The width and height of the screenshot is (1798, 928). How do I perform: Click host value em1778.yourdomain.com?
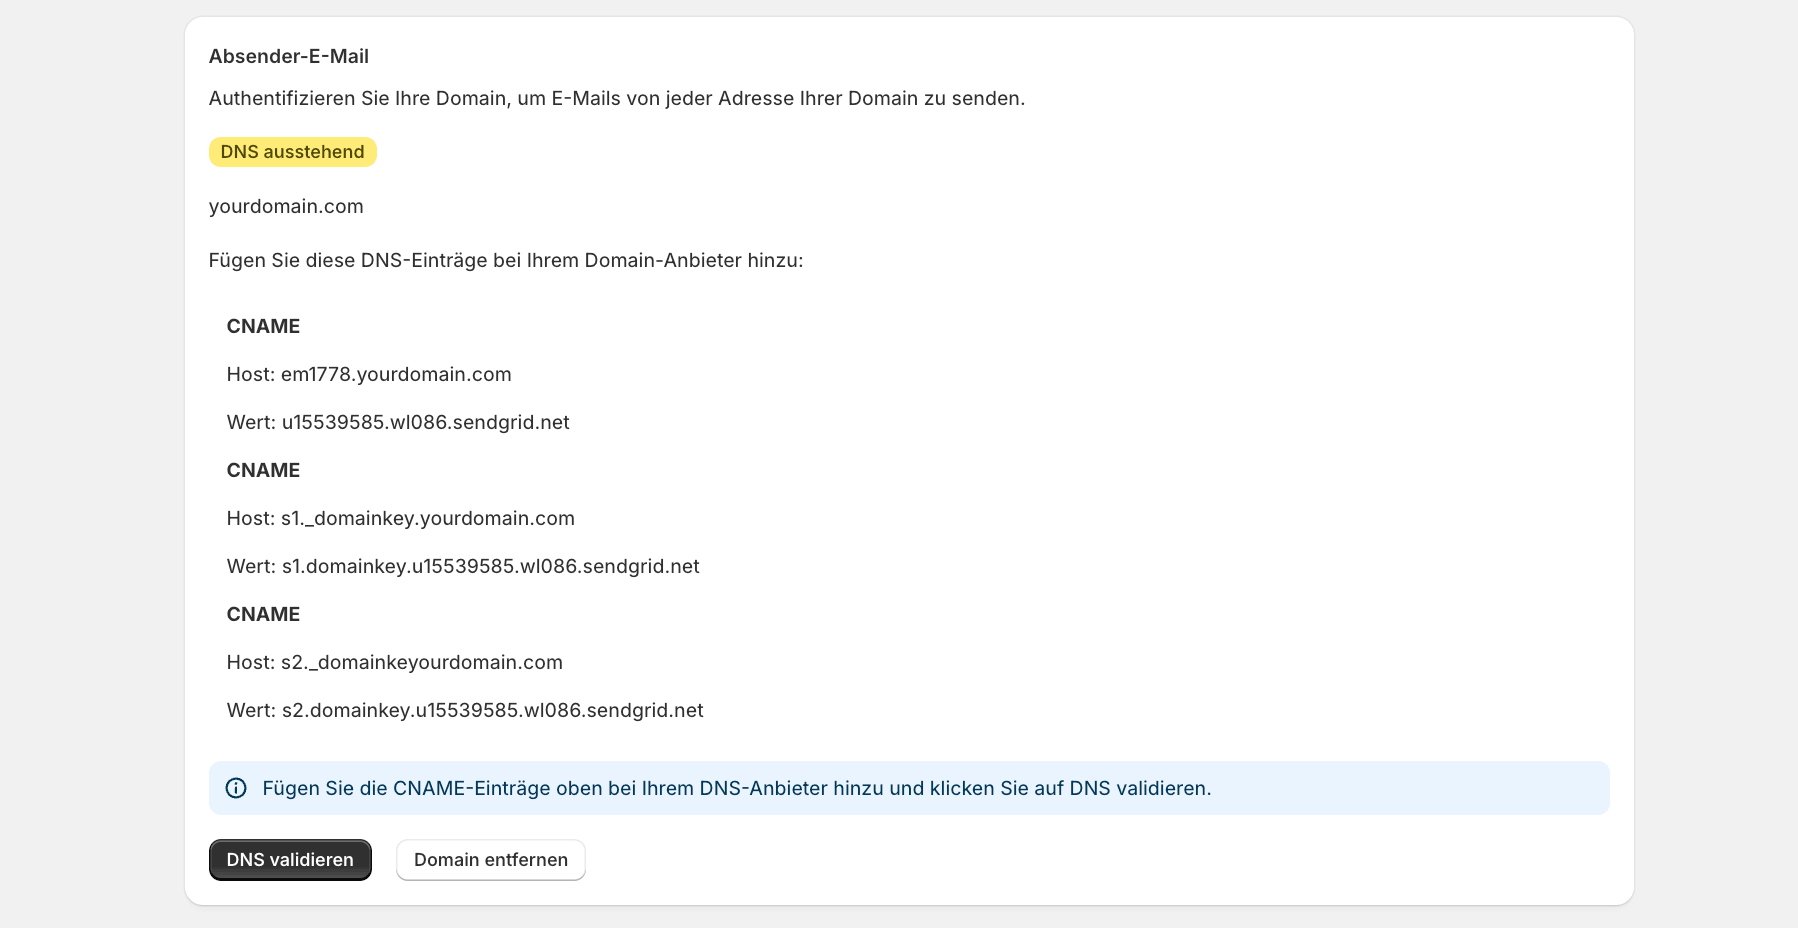pyautogui.click(x=369, y=374)
